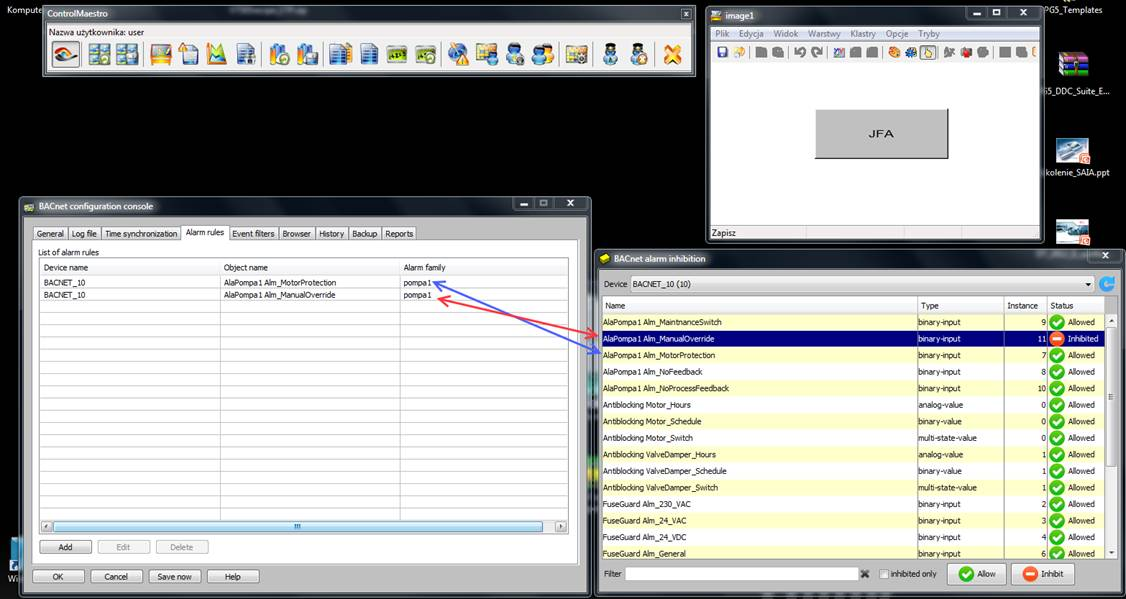Select the hand pointer tool in image1
Screen dimensions: 1126x599
(928, 52)
